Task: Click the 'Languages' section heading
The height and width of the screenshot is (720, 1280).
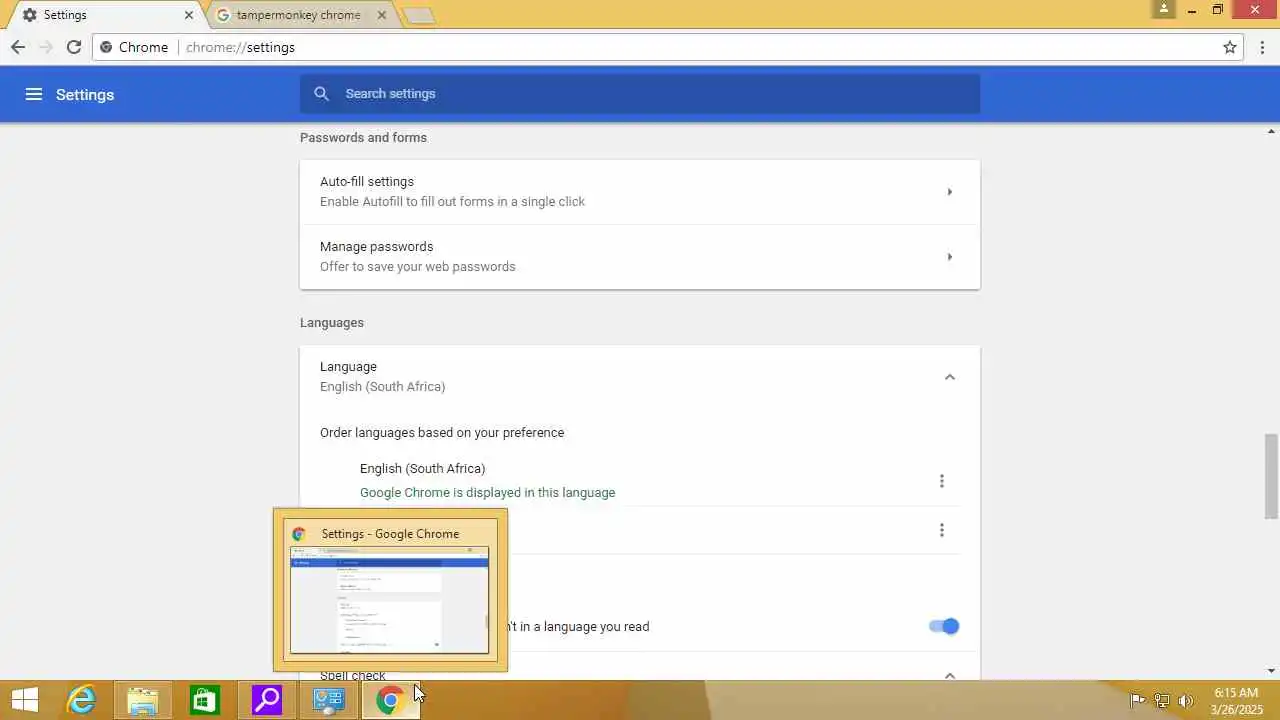Action: point(332,322)
